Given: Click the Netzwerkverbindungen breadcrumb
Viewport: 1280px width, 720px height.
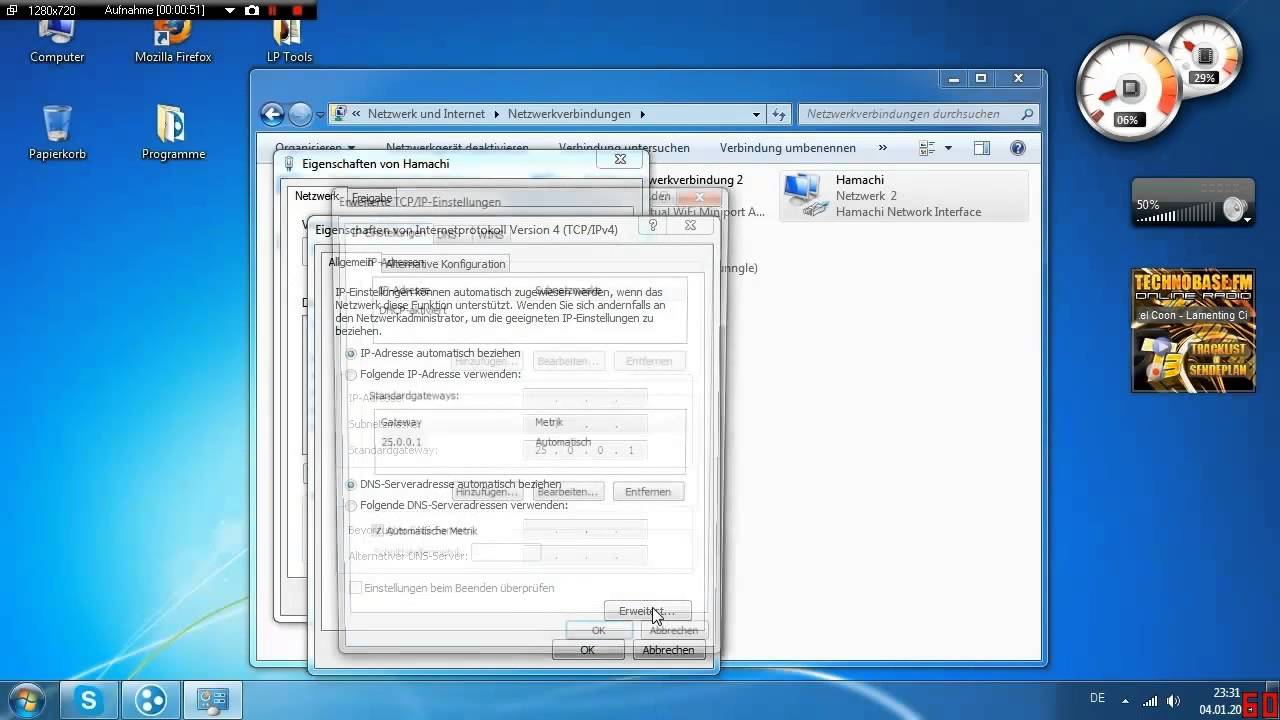Looking at the screenshot, I should coord(569,114).
